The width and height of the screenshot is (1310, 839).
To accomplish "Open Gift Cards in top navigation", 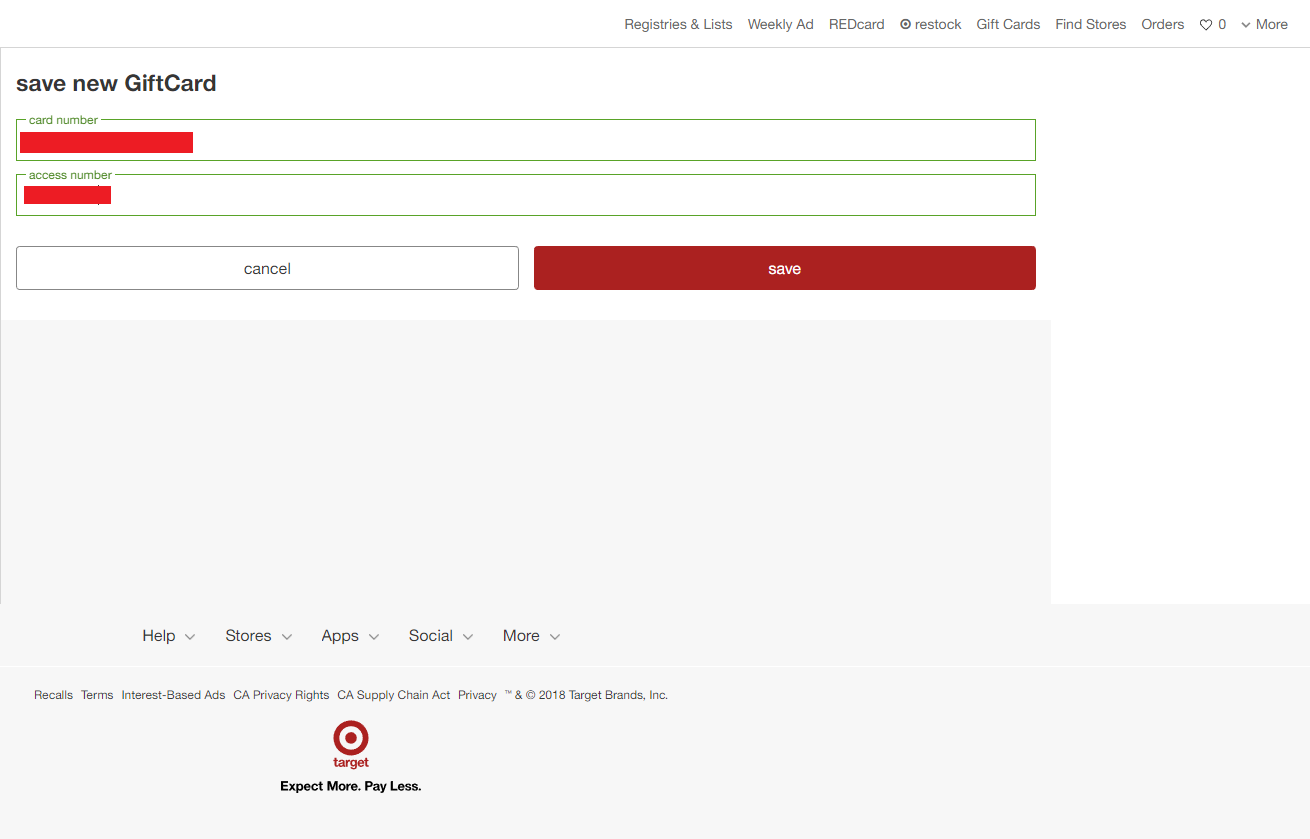I will click(x=1008, y=24).
